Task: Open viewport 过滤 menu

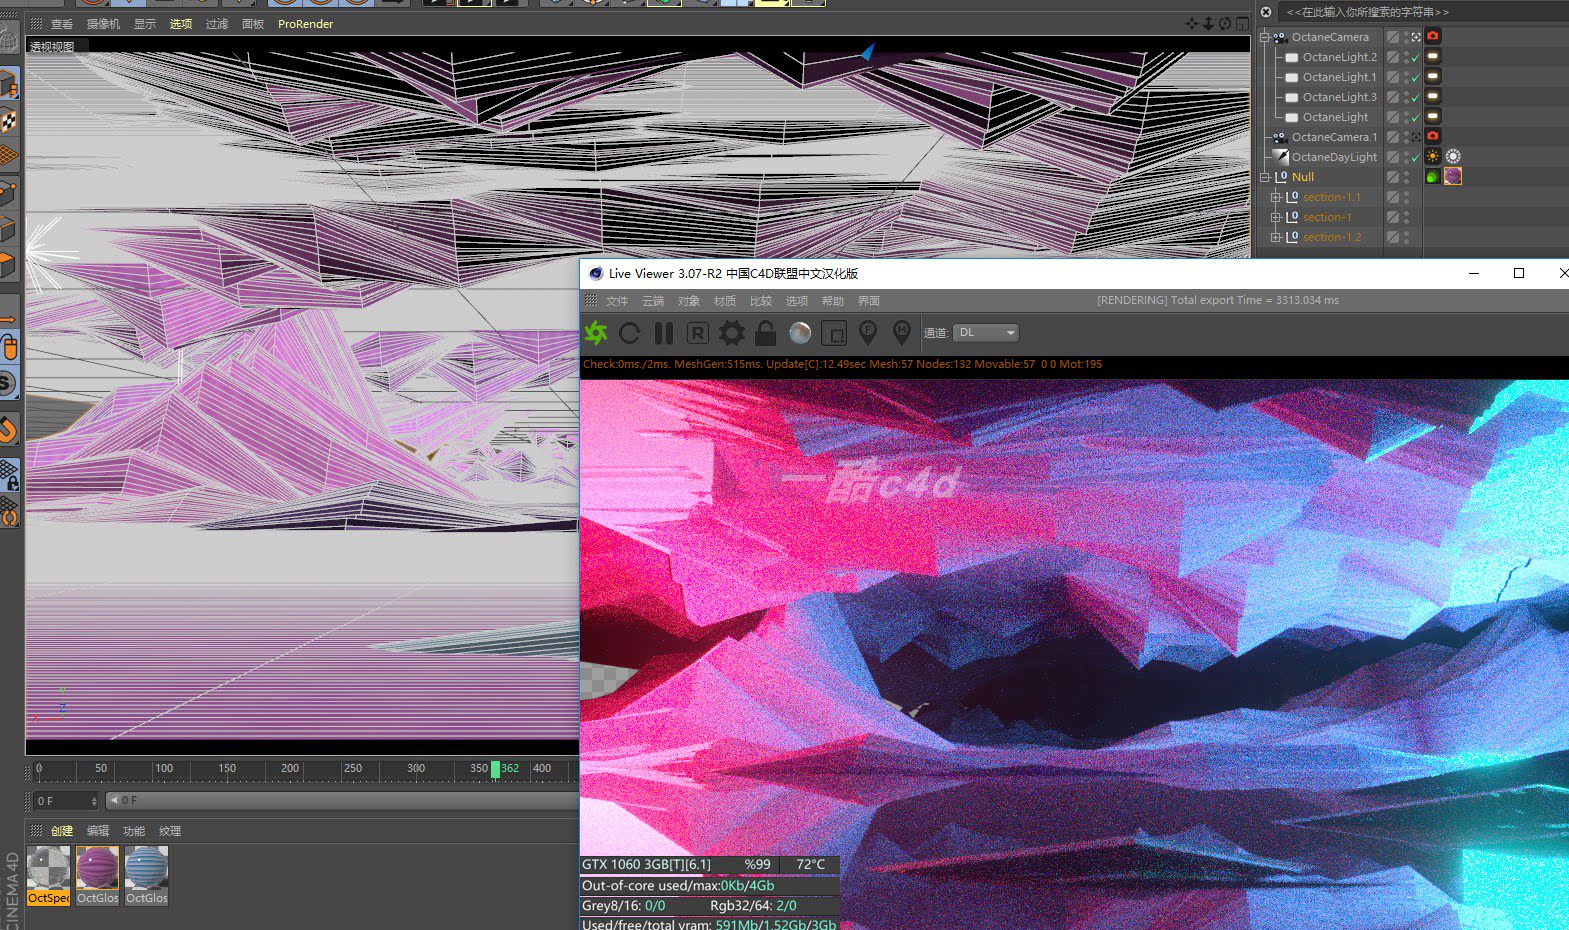Action: tap(217, 24)
